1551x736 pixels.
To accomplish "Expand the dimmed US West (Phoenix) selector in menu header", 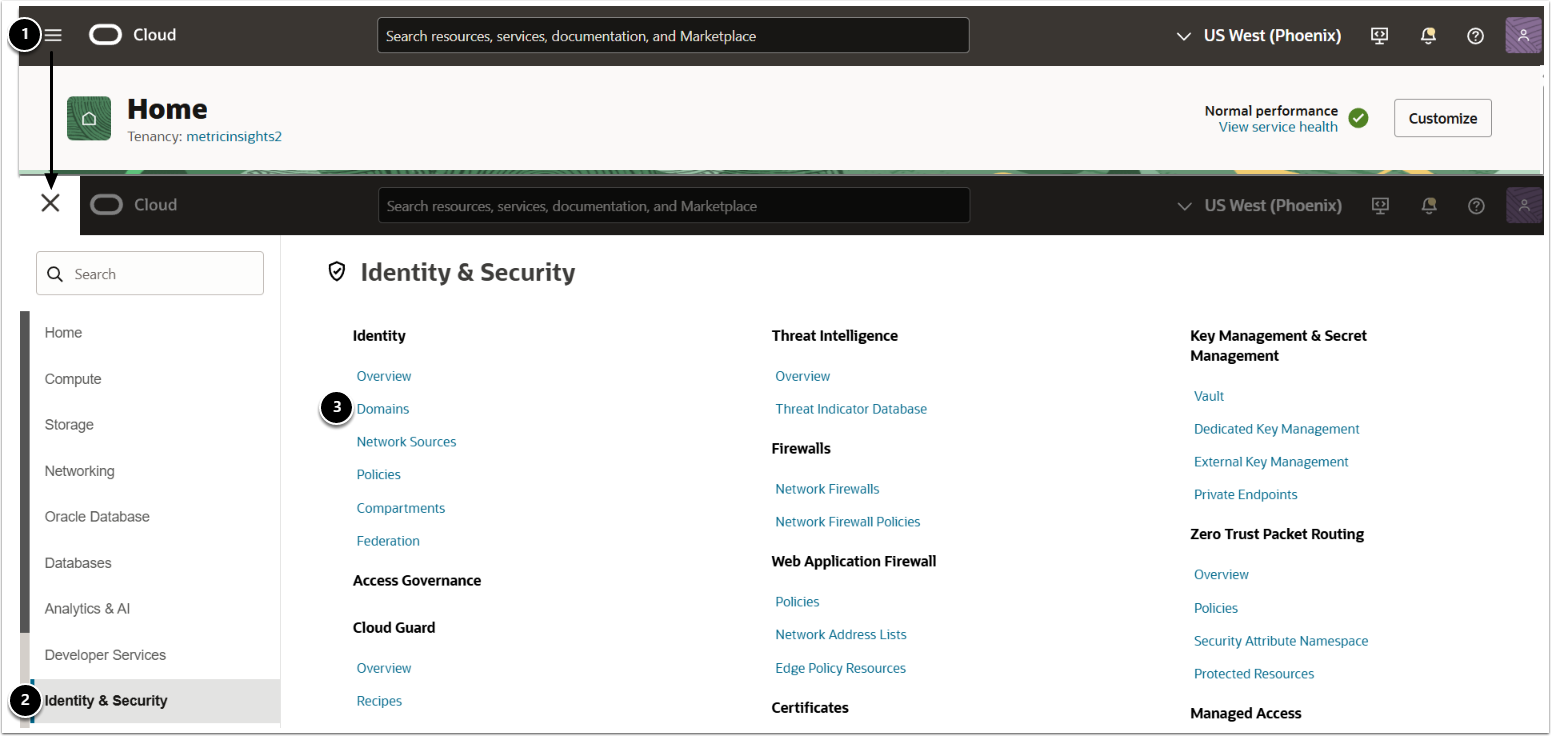I will click(1259, 205).
